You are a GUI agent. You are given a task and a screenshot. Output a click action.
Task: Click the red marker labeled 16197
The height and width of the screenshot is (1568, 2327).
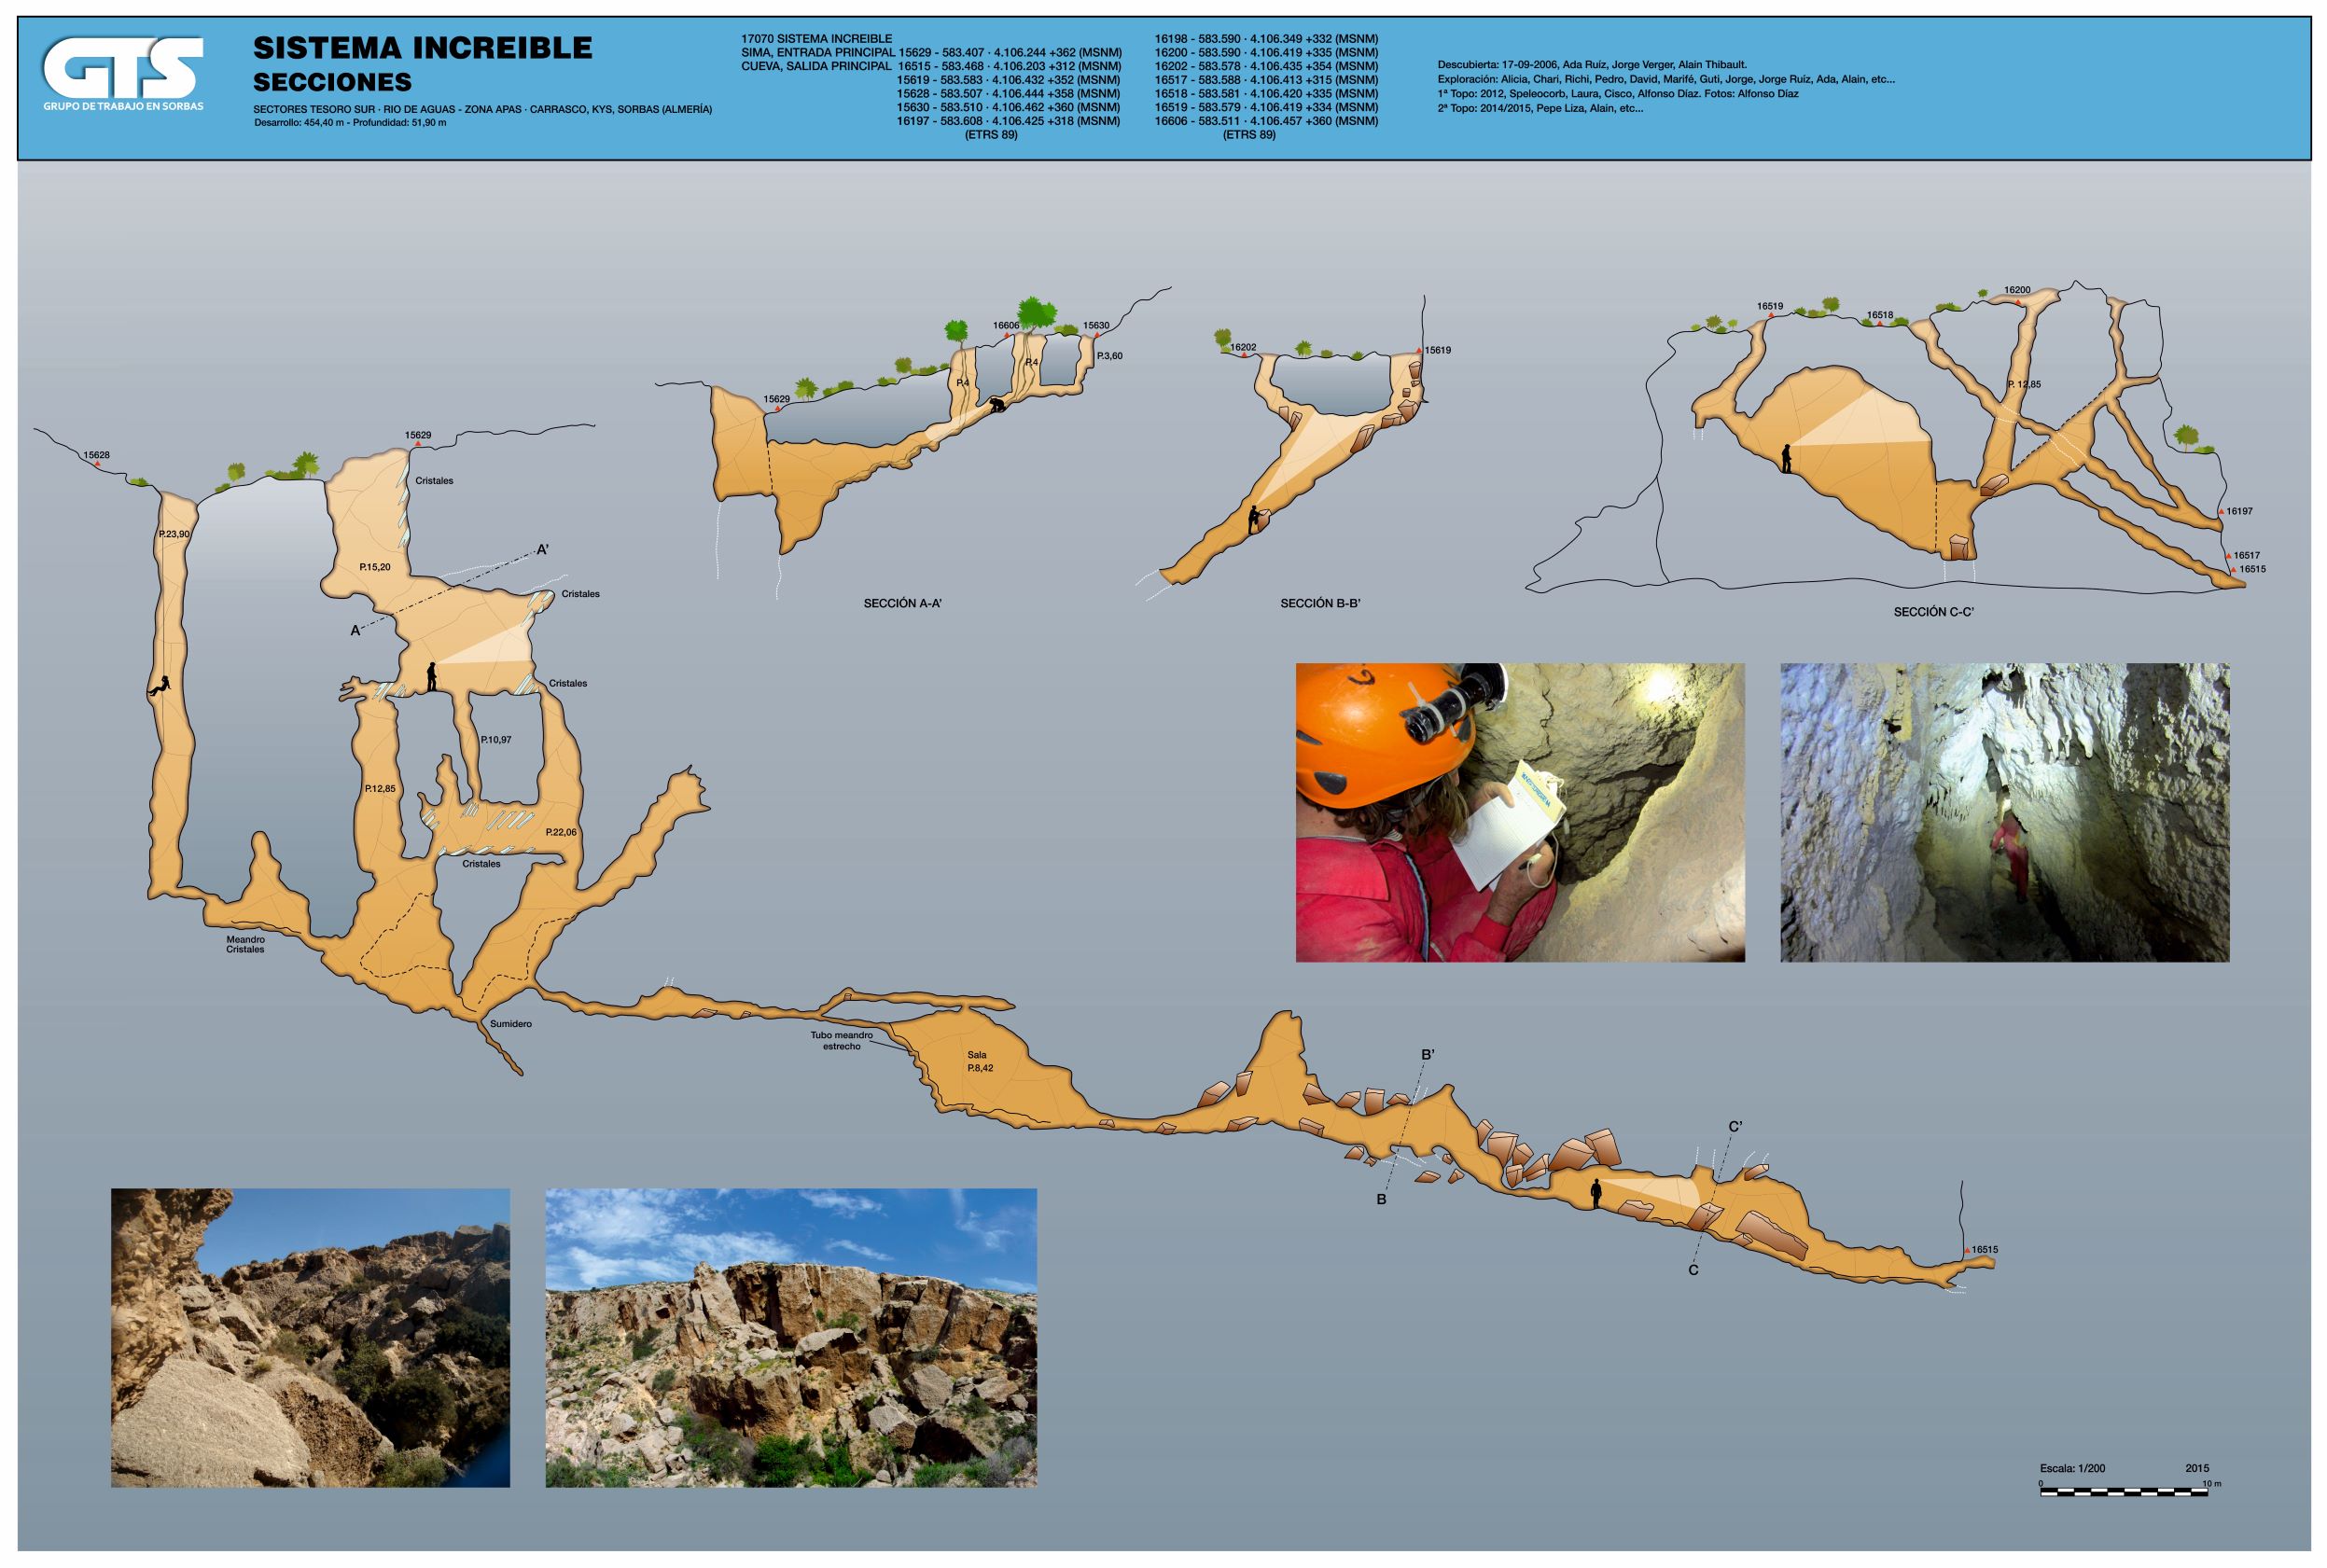point(2221,512)
